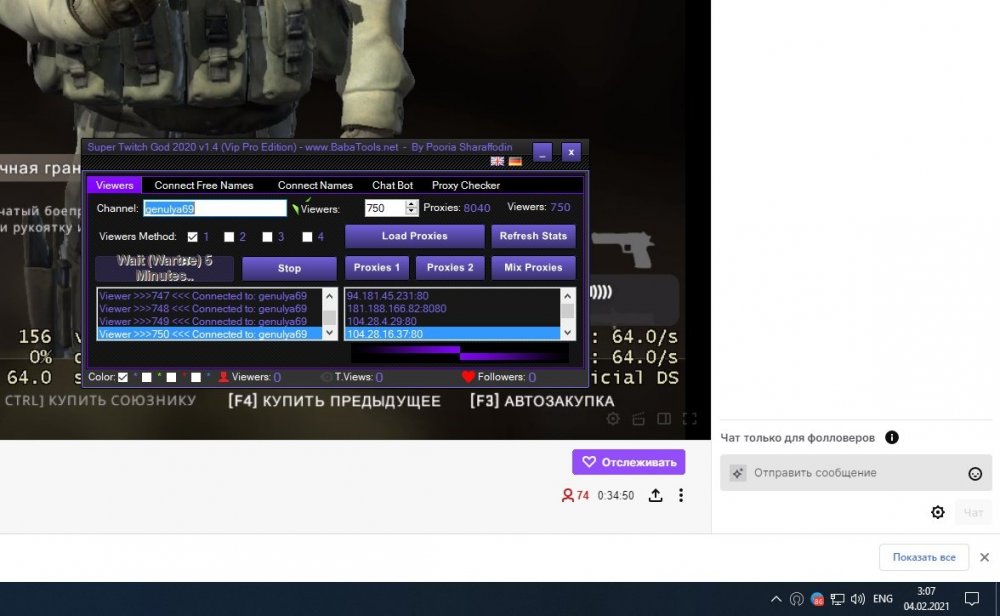Image resolution: width=1000 pixels, height=616 pixels.
Task: Open the emoji picker in chat
Action: (975, 473)
